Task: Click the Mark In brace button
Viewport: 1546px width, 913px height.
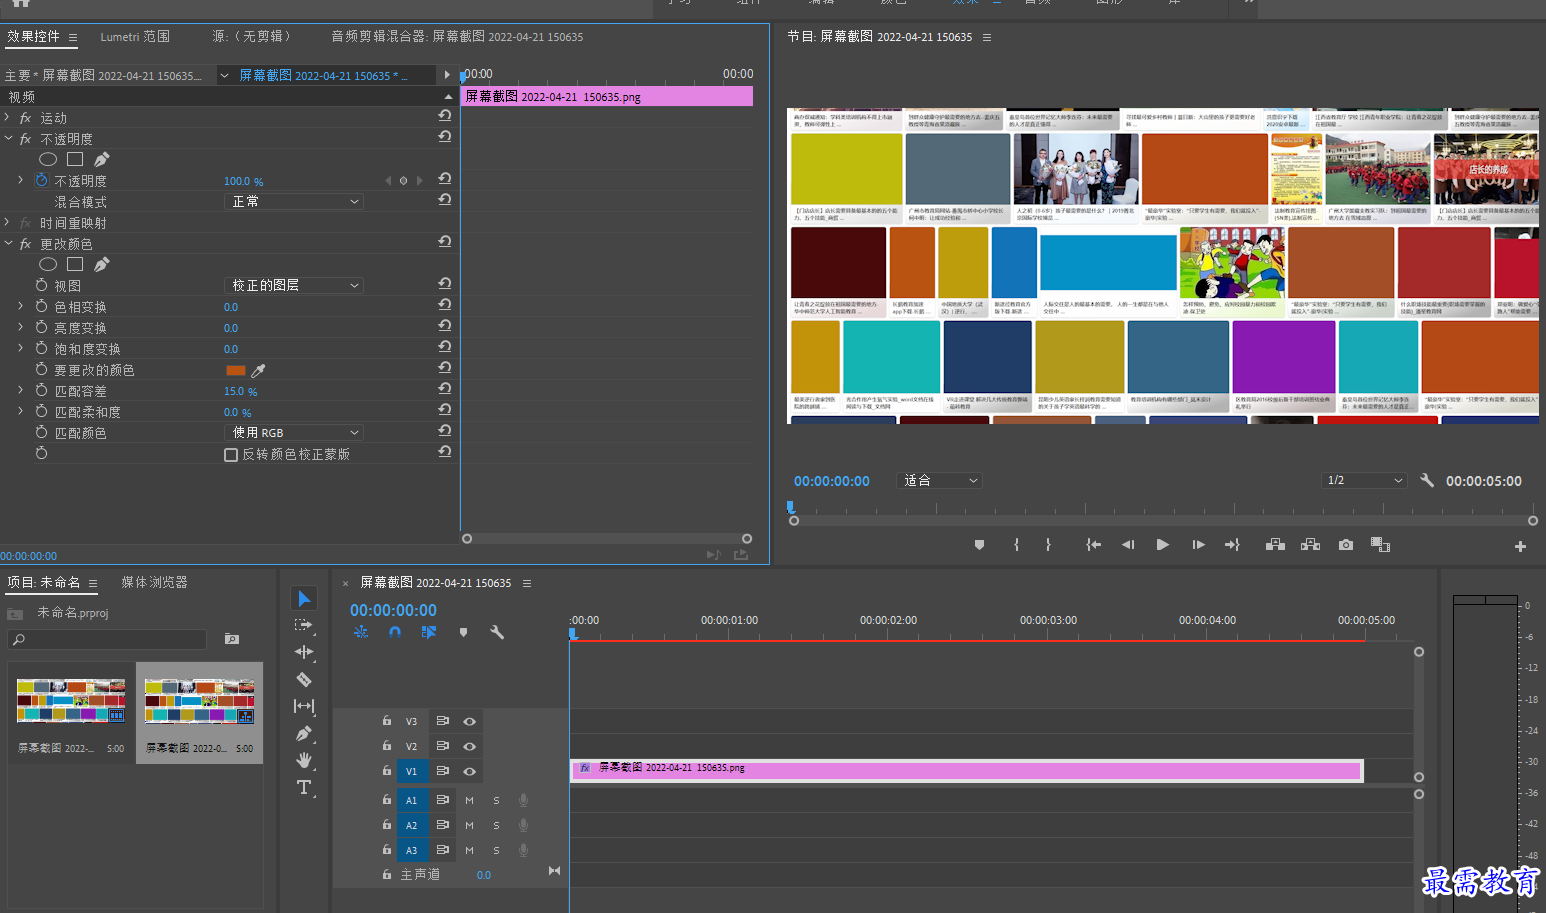Action: (1016, 545)
